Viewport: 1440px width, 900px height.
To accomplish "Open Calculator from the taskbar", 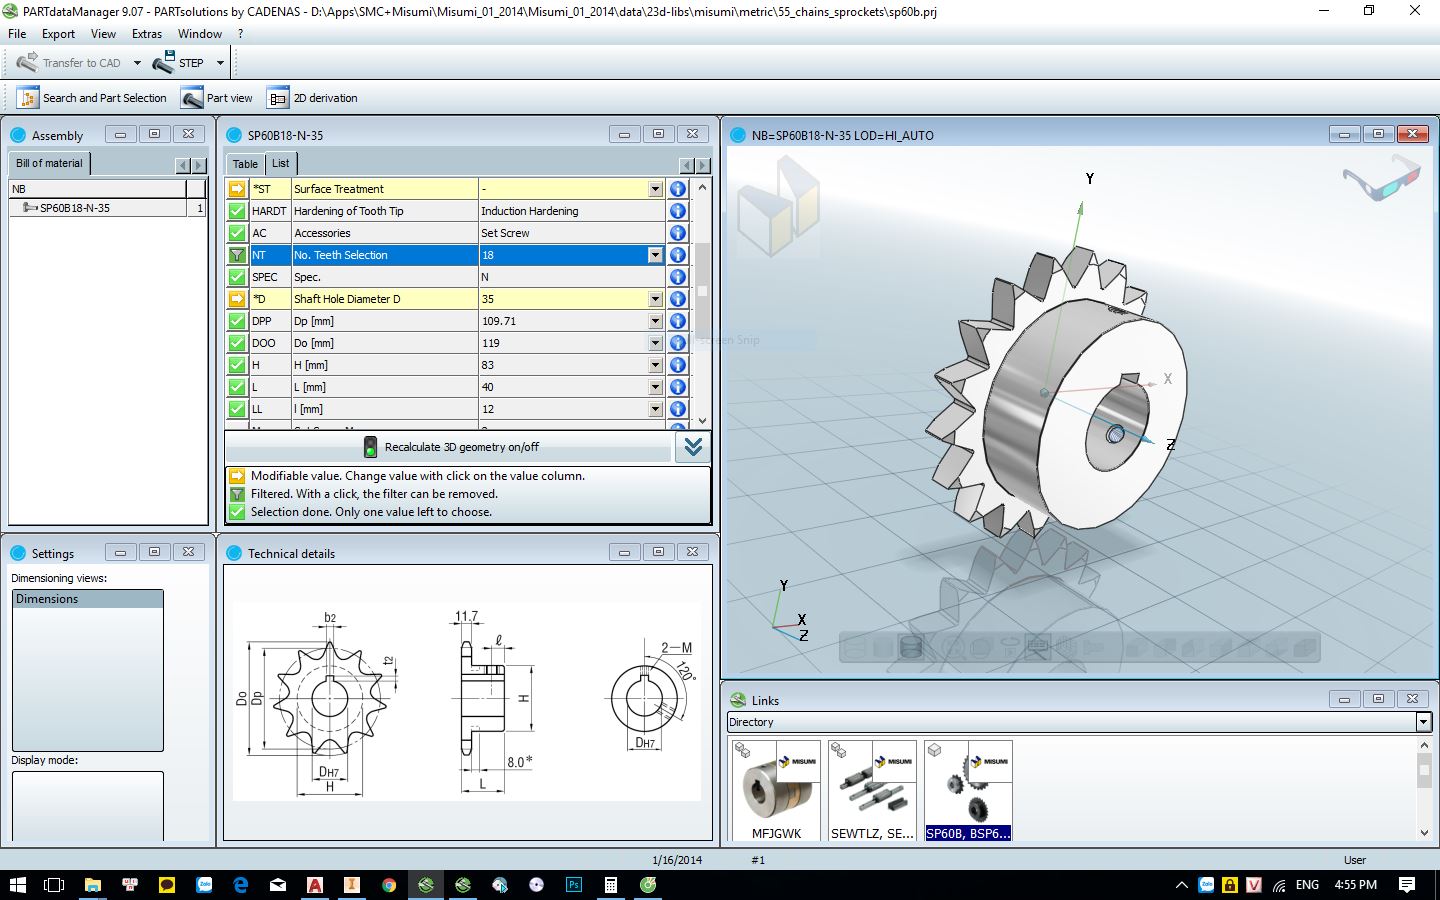I will [x=611, y=885].
